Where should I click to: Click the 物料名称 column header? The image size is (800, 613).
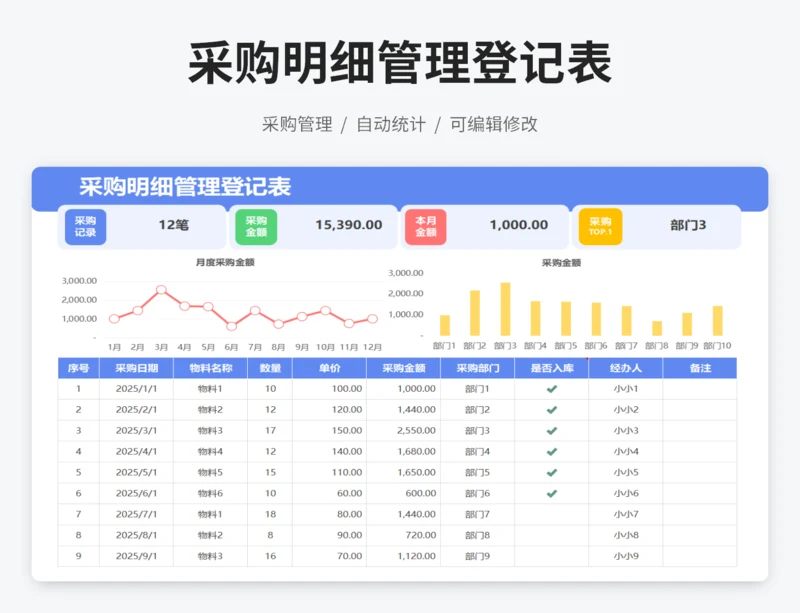pos(211,368)
